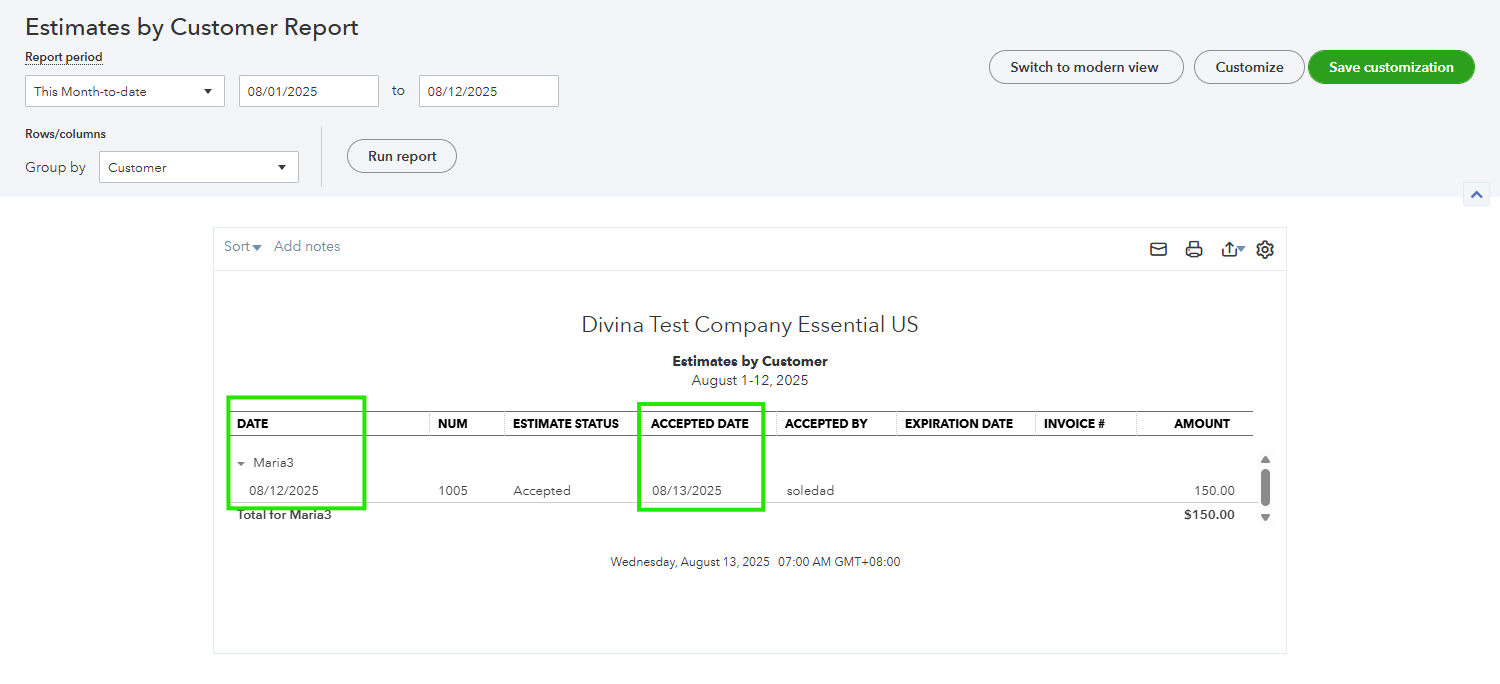
Task: Click the Run report button
Action: point(402,156)
